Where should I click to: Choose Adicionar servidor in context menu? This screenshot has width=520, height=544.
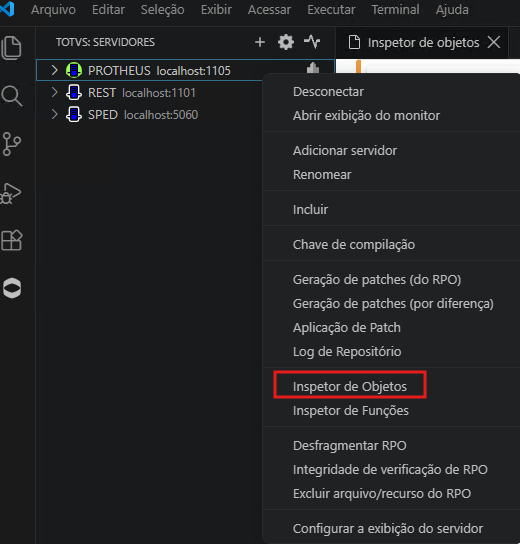[345, 151]
